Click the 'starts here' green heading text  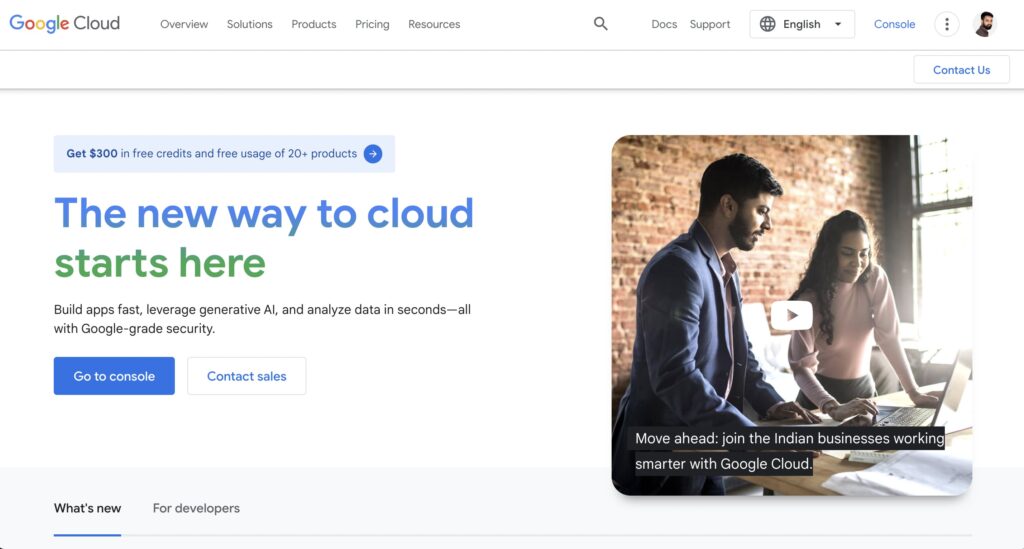(x=160, y=263)
